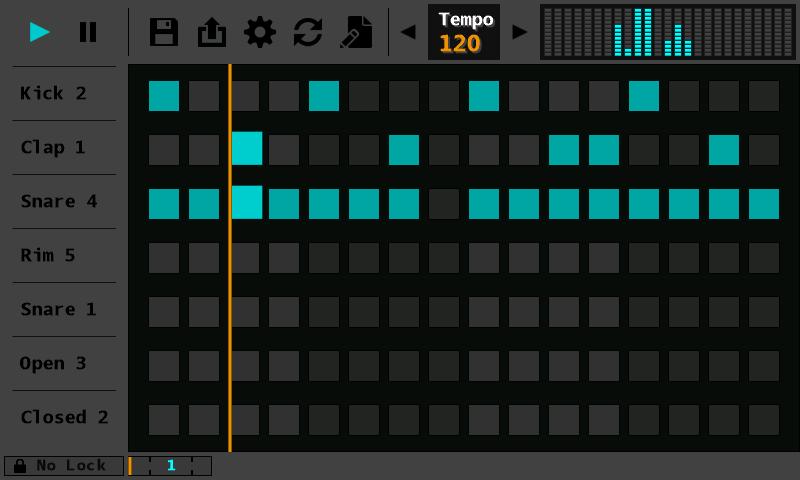
Task: Turn off Snare 4 step 1
Action: (x=164, y=204)
